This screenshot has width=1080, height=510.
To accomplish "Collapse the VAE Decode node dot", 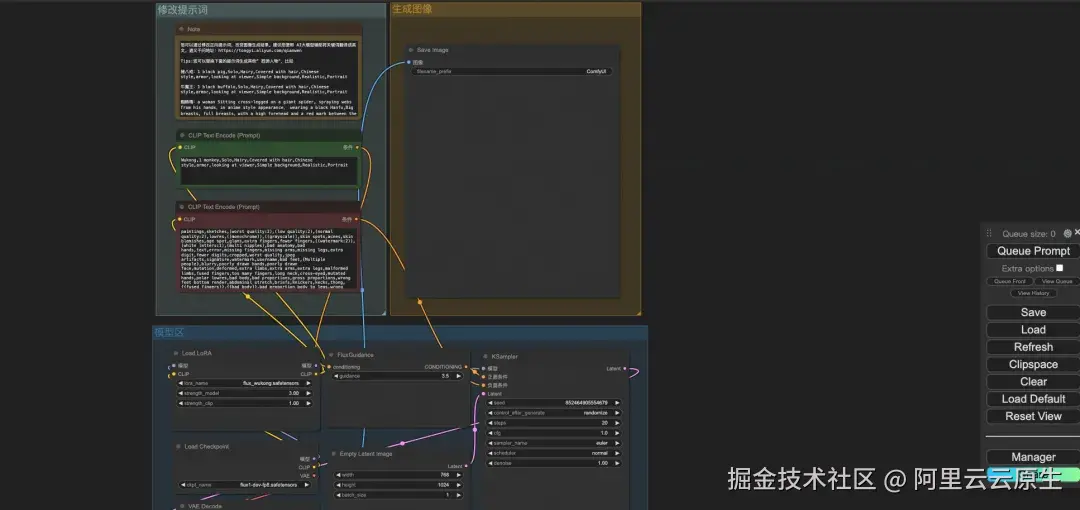I will [x=183, y=506].
